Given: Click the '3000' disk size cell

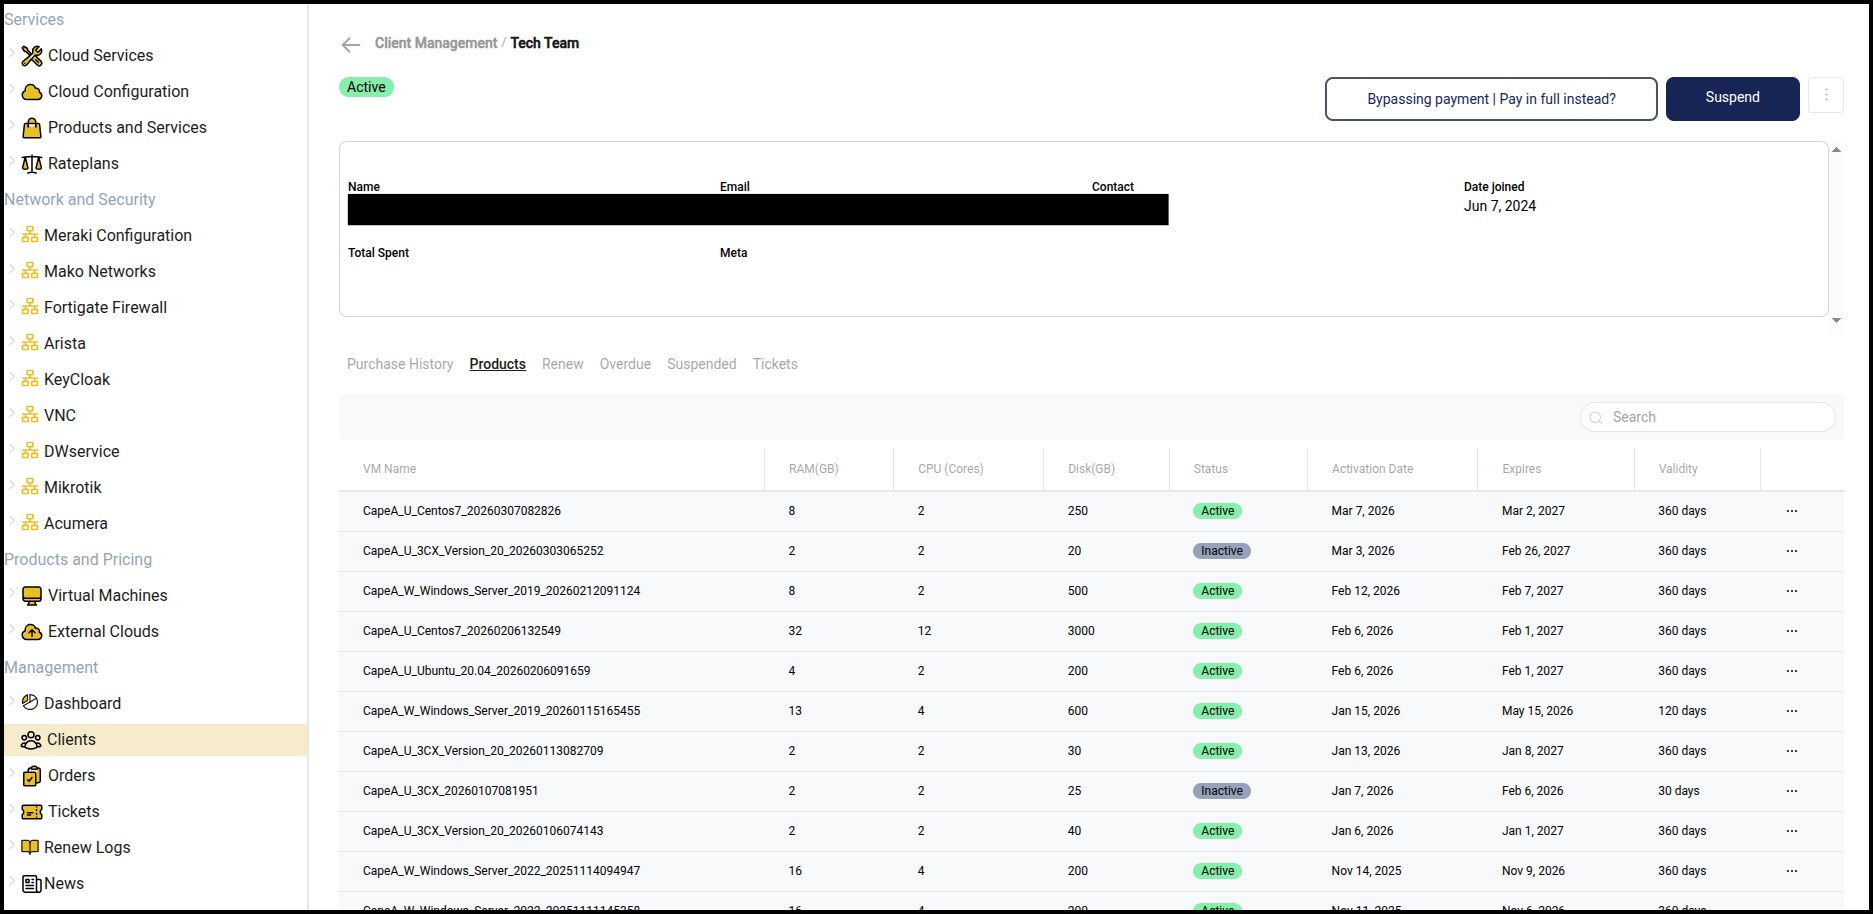Looking at the screenshot, I should [1081, 631].
